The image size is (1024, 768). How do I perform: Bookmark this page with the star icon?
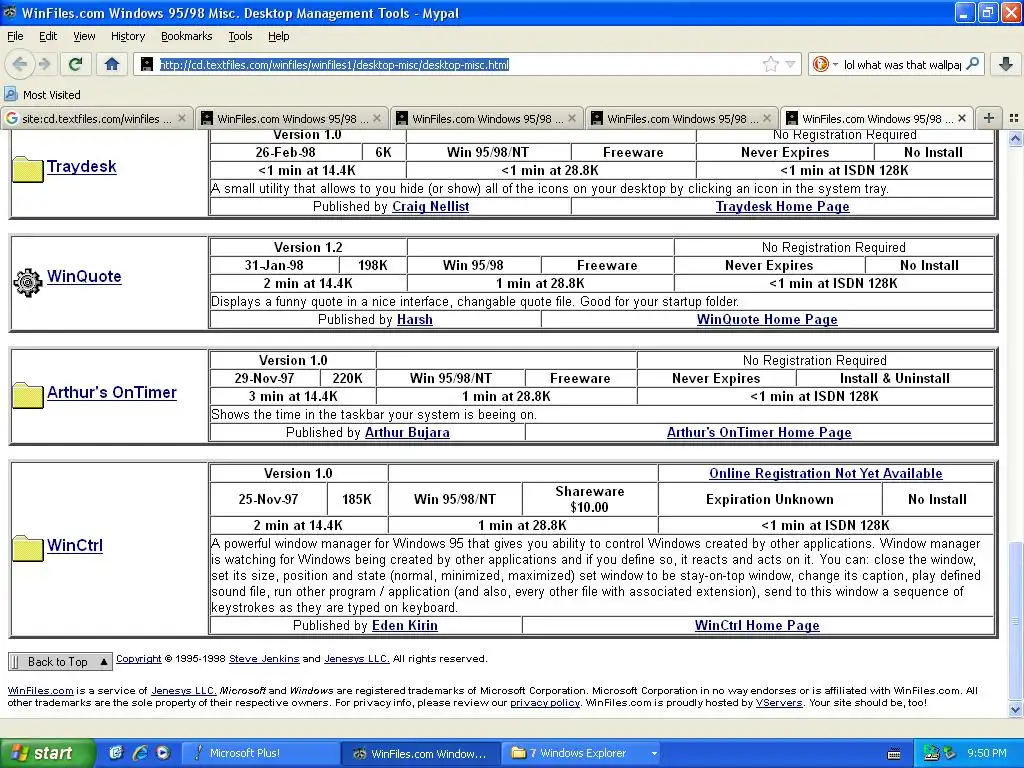point(771,64)
